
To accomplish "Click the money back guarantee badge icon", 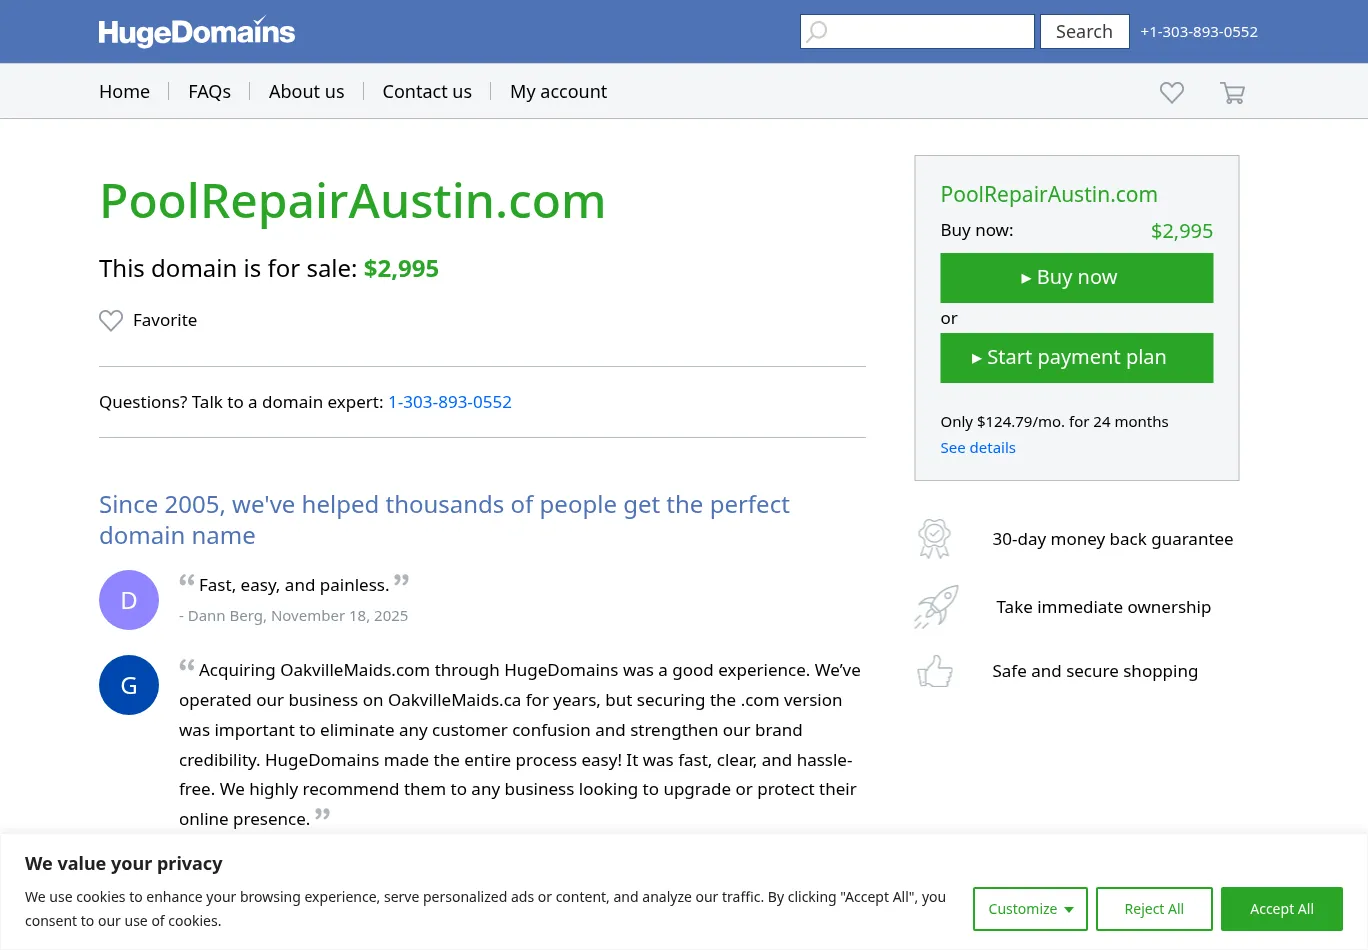I will pos(934,539).
